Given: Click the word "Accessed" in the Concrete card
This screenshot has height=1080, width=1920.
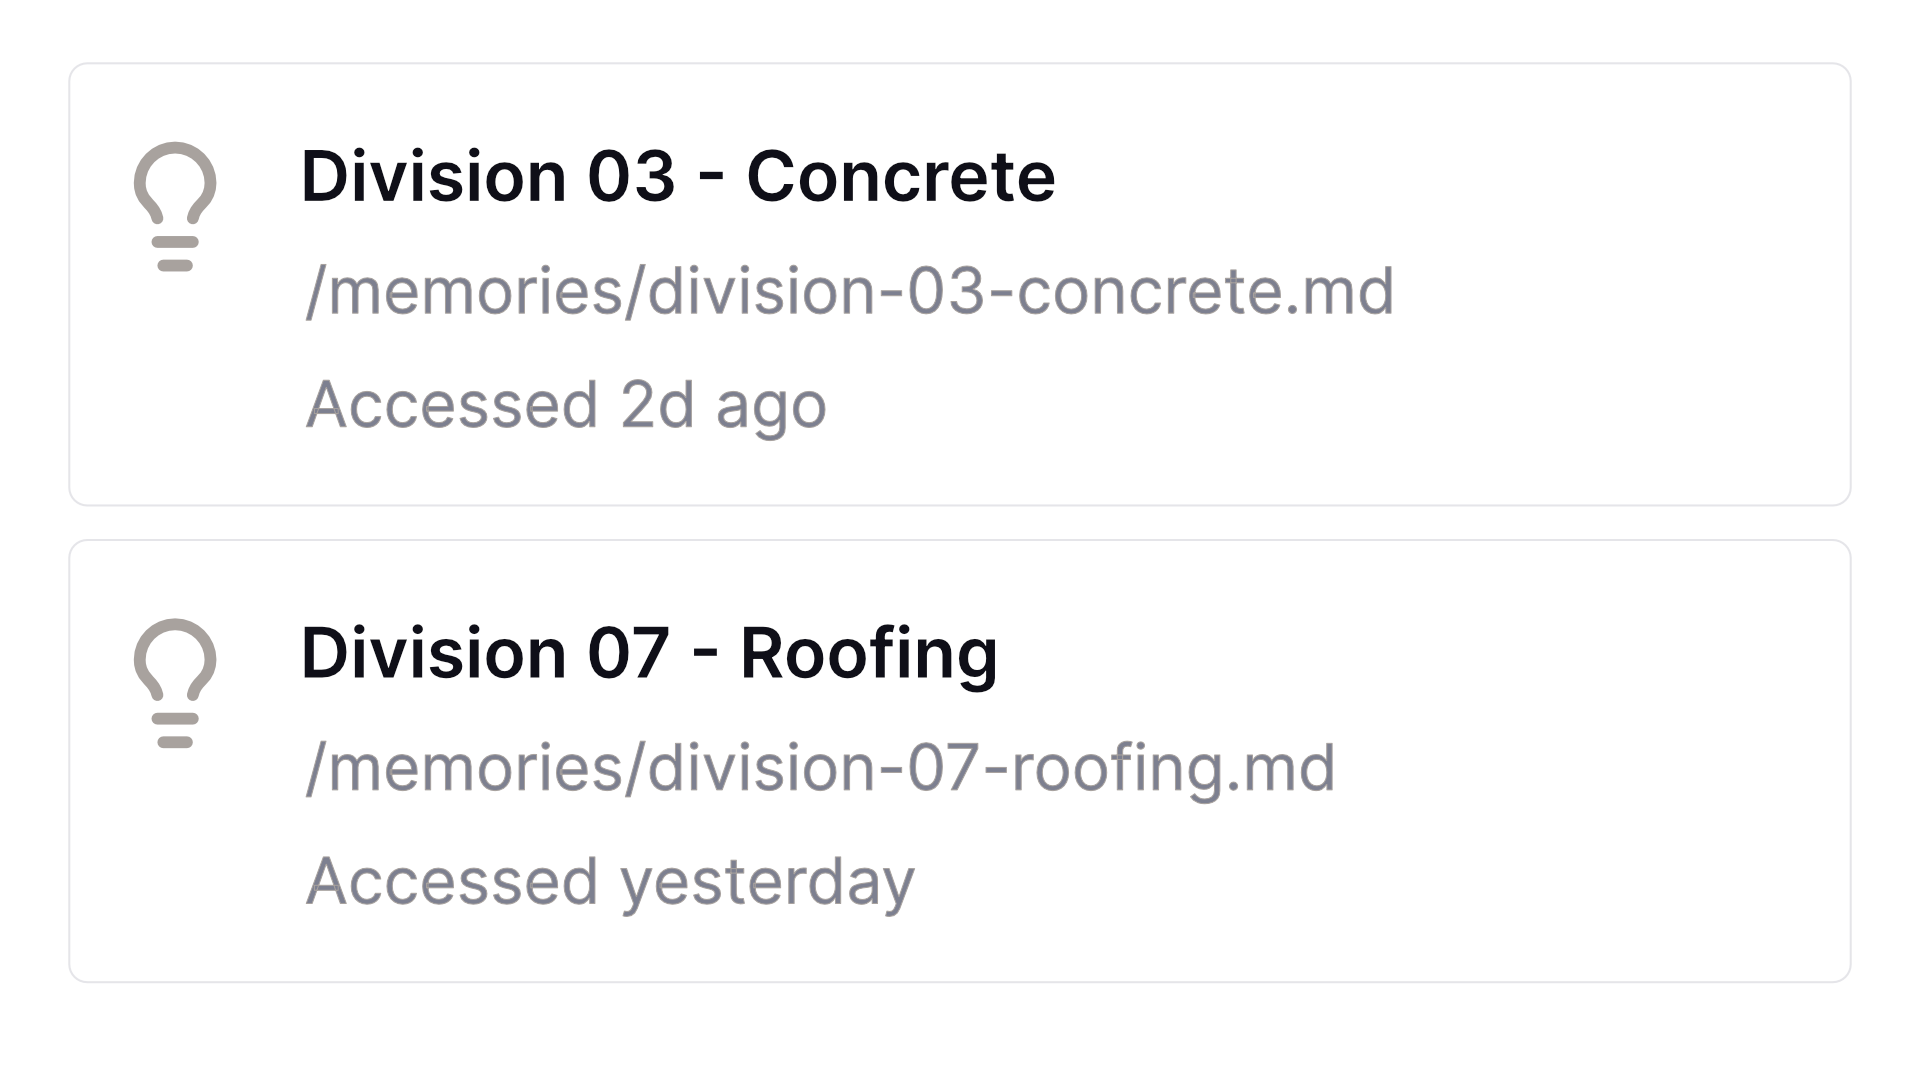Looking at the screenshot, I should [x=452, y=405].
